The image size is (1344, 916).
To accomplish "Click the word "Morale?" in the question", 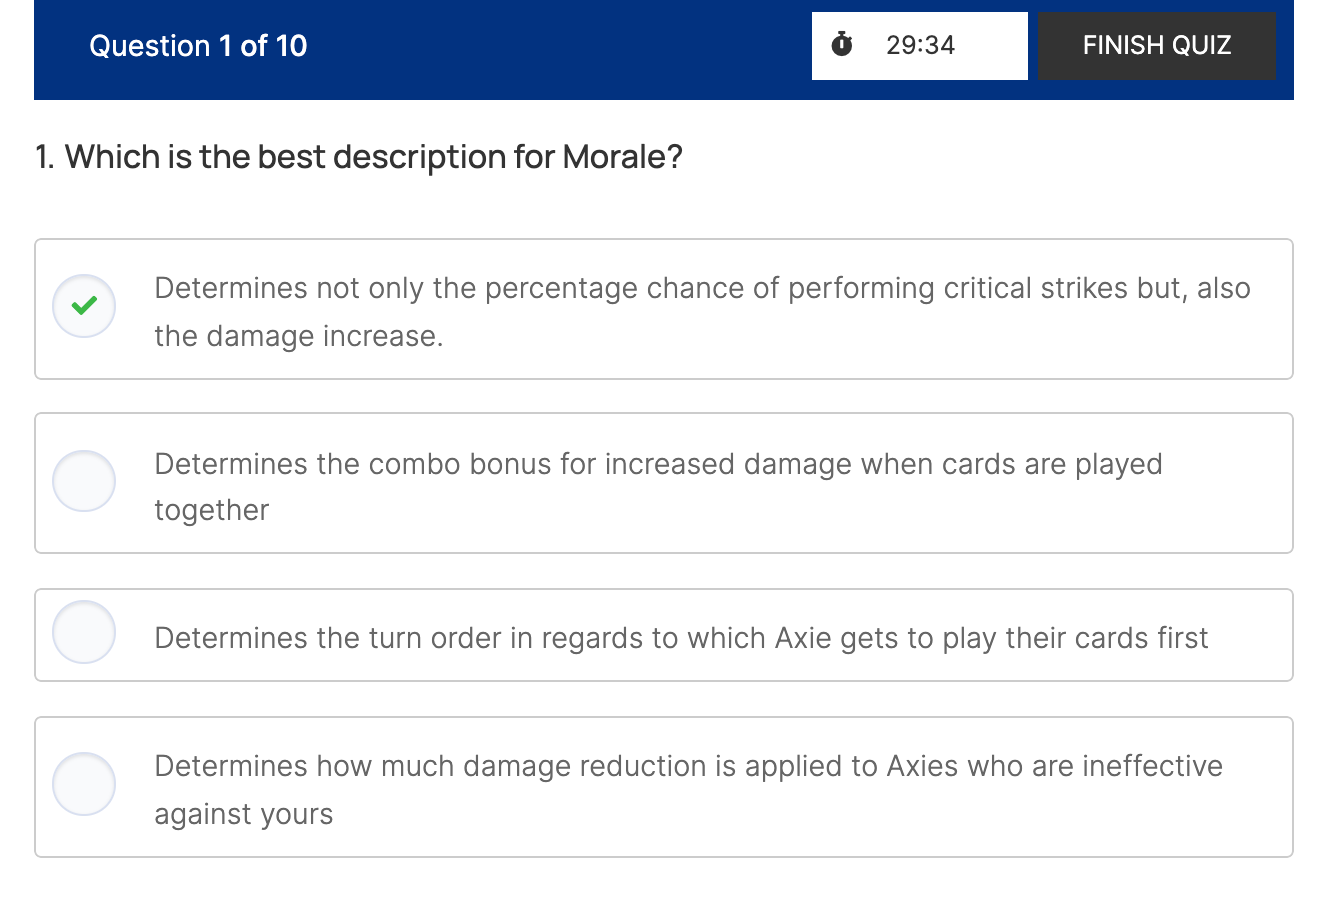I will click(x=622, y=157).
